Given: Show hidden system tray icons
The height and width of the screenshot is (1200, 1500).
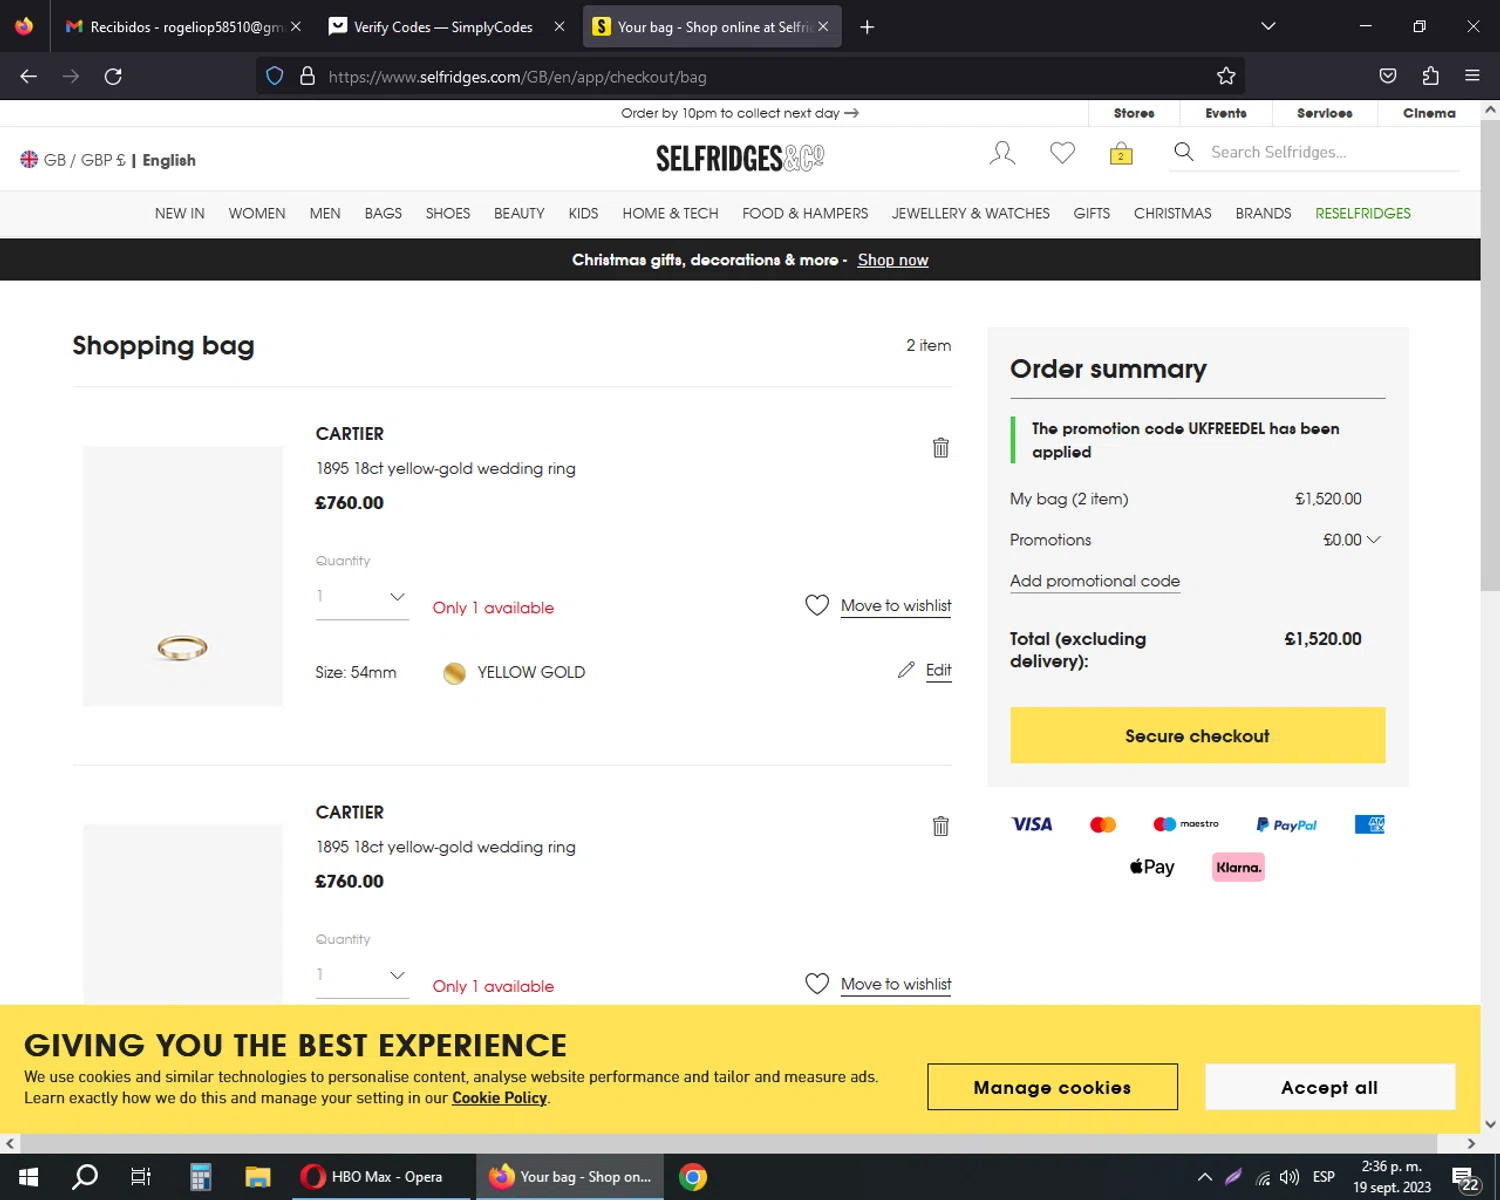Looking at the screenshot, I should click(x=1205, y=1177).
